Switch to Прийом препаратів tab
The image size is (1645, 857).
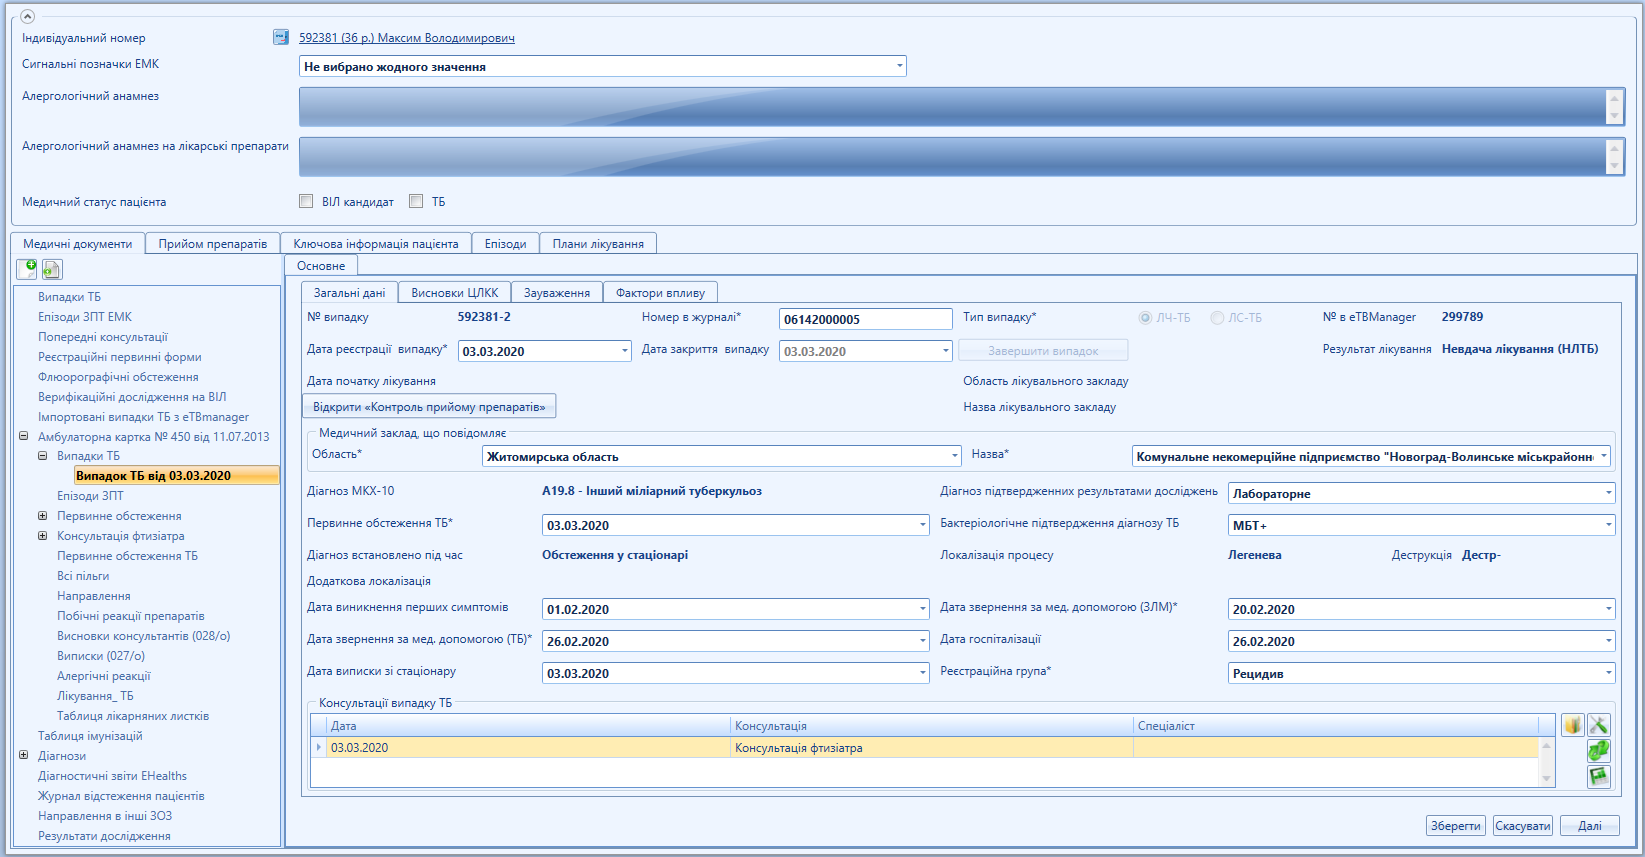(213, 243)
